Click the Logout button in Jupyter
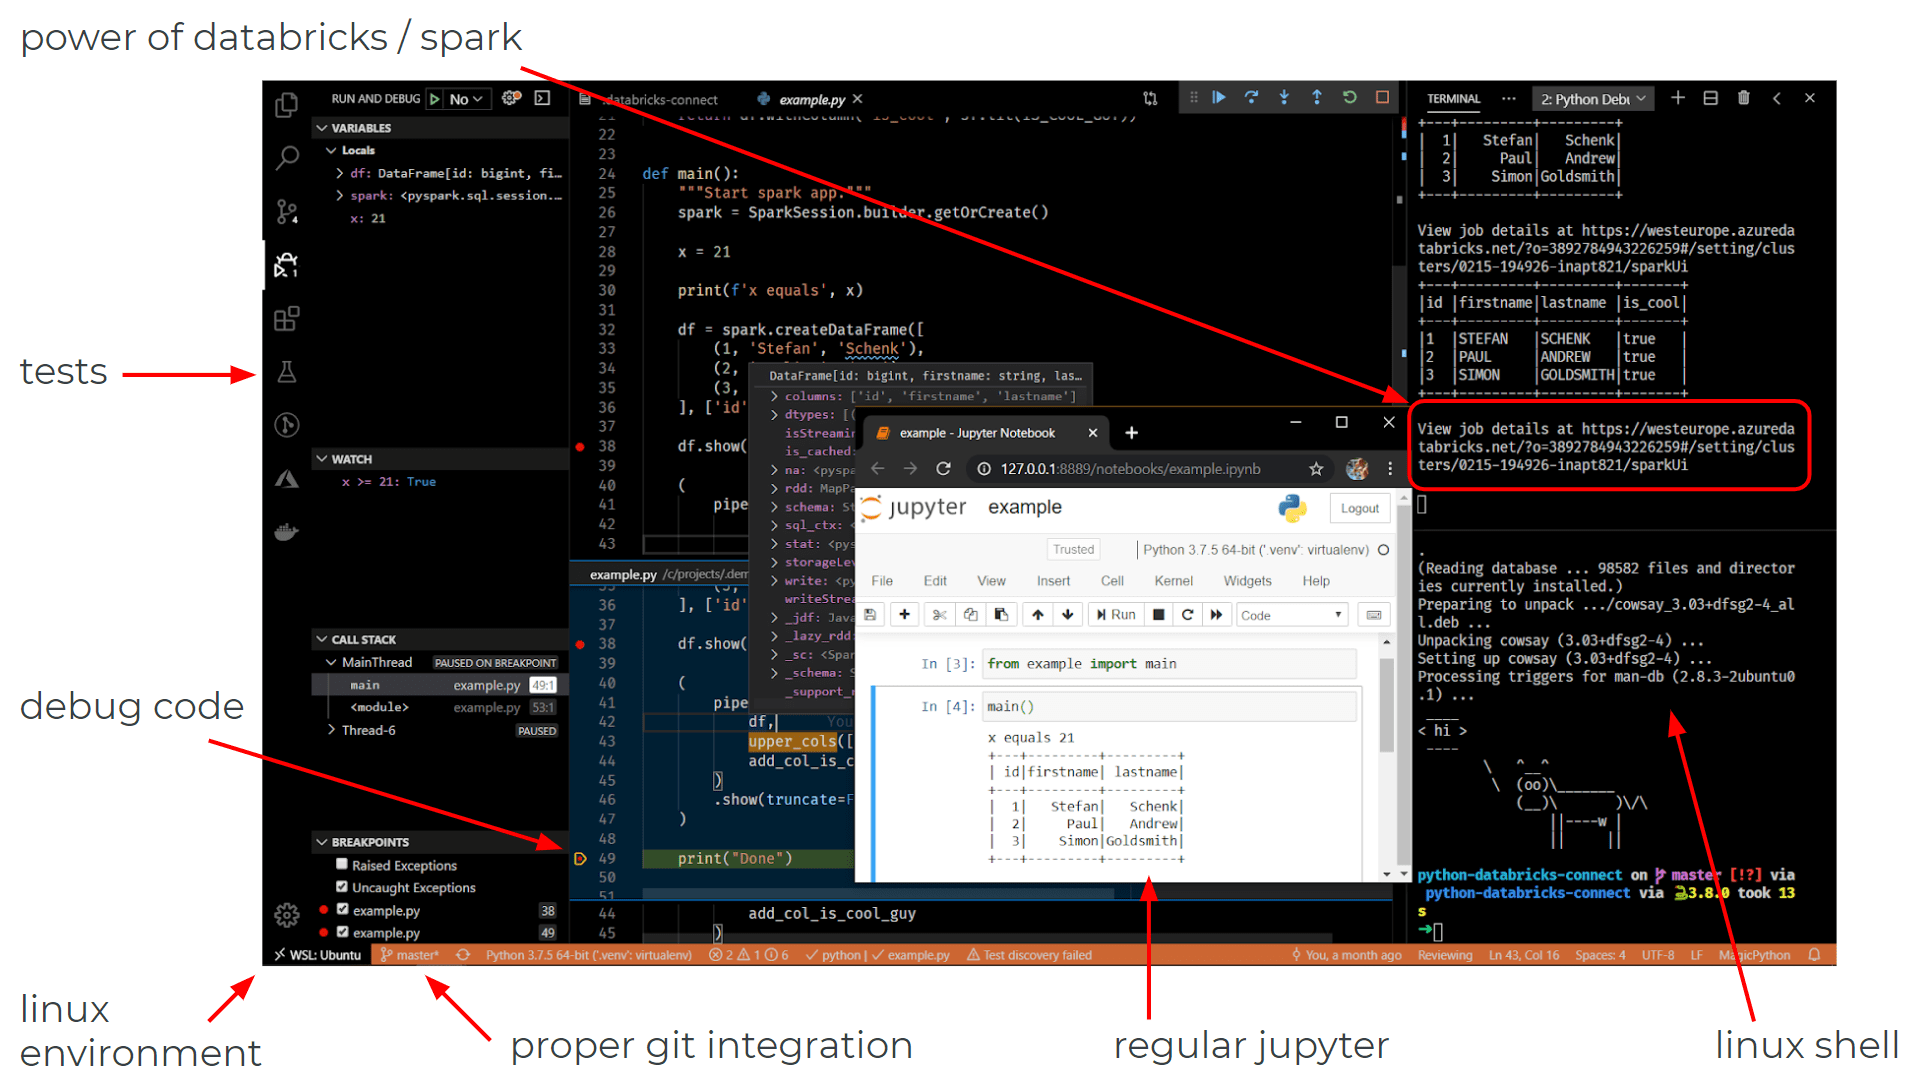Screen dimensions: 1920x1077 coord(1359,508)
